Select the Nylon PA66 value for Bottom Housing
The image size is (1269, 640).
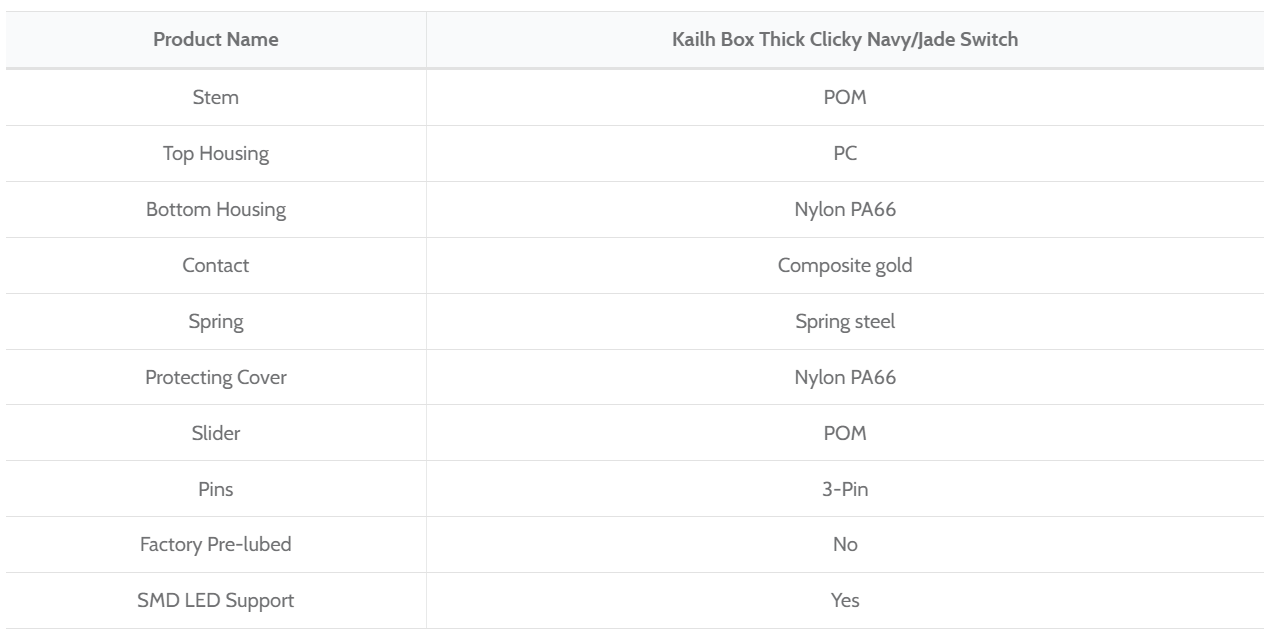click(845, 209)
